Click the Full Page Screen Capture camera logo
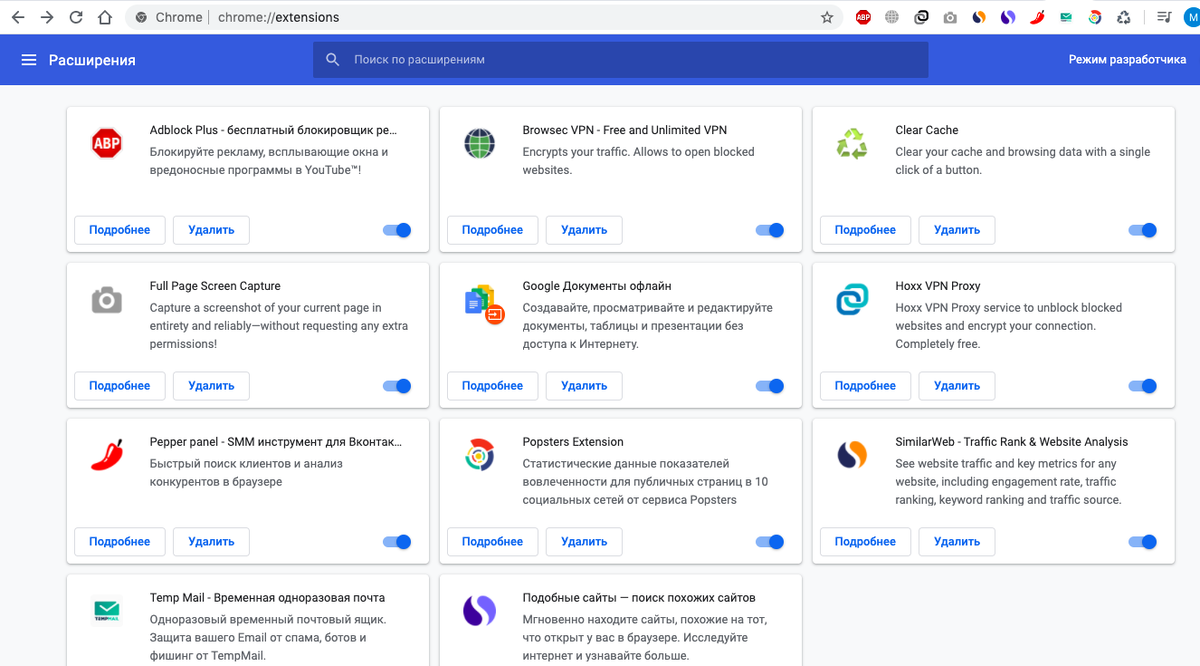The height and width of the screenshot is (666, 1200). pos(107,300)
